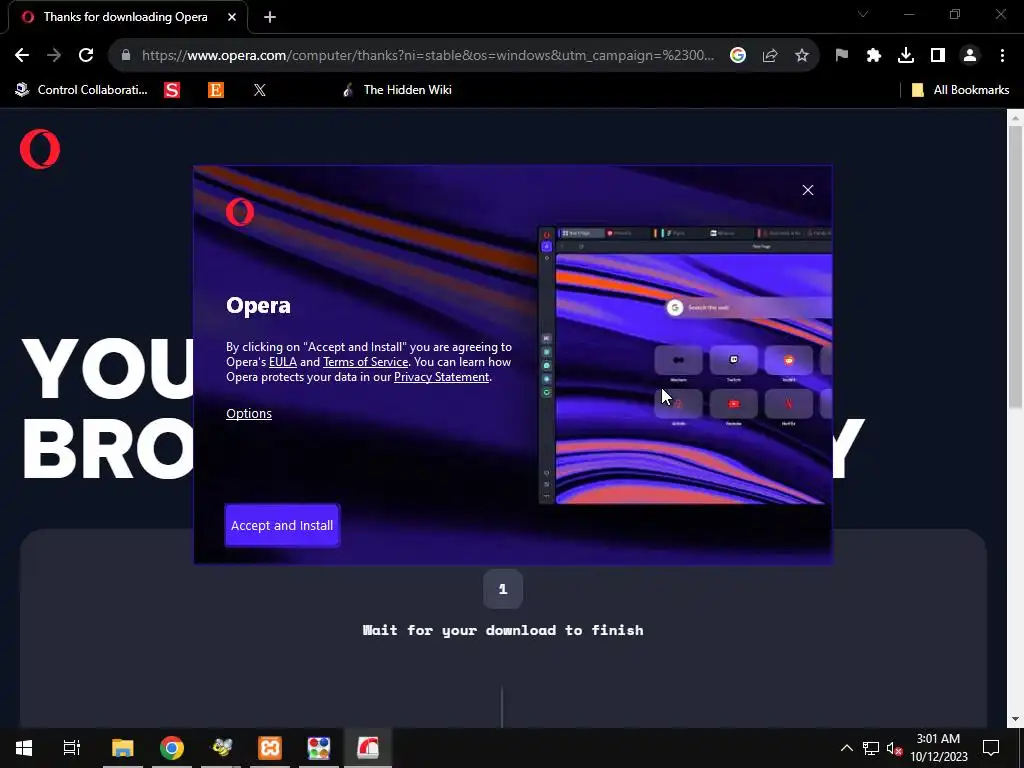Click step number 1 badge
Screen dimensions: 1024x768
[503, 589]
